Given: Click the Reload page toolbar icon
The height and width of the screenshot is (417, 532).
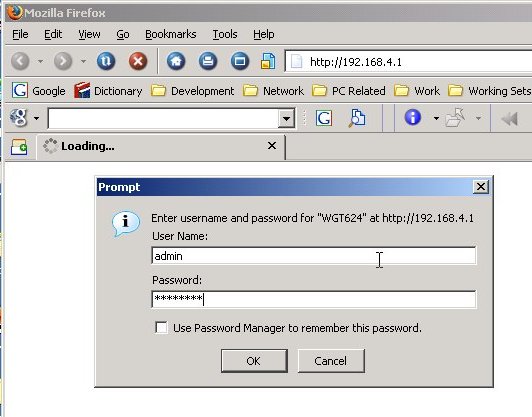Looking at the screenshot, I should pos(106,61).
